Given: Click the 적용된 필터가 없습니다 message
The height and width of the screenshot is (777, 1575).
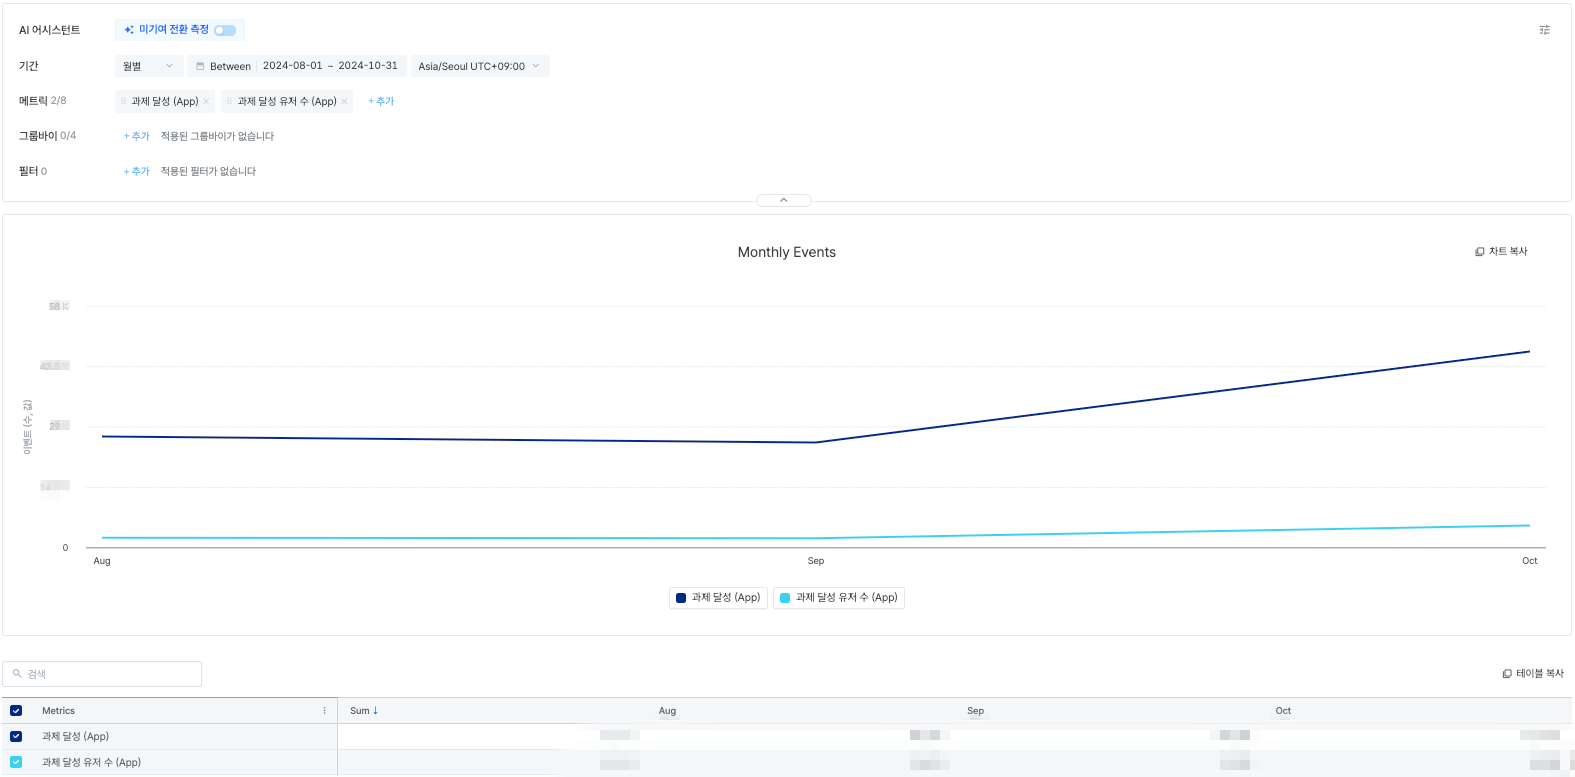Looking at the screenshot, I should click(x=208, y=171).
